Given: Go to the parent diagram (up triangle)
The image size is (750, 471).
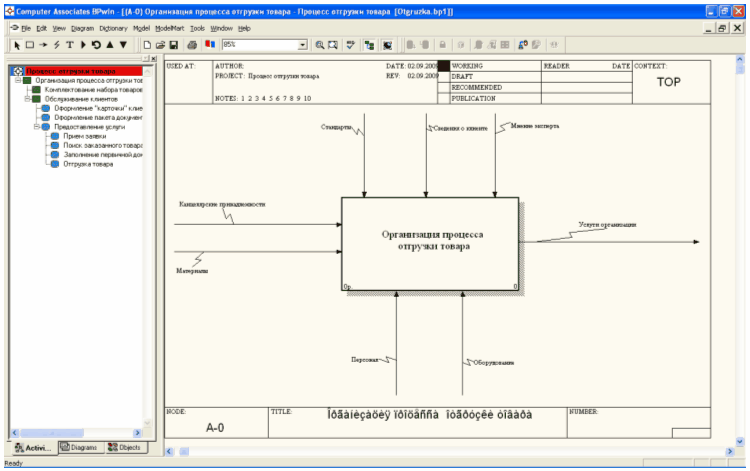Looking at the screenshot, I should [x=110, y=45].
